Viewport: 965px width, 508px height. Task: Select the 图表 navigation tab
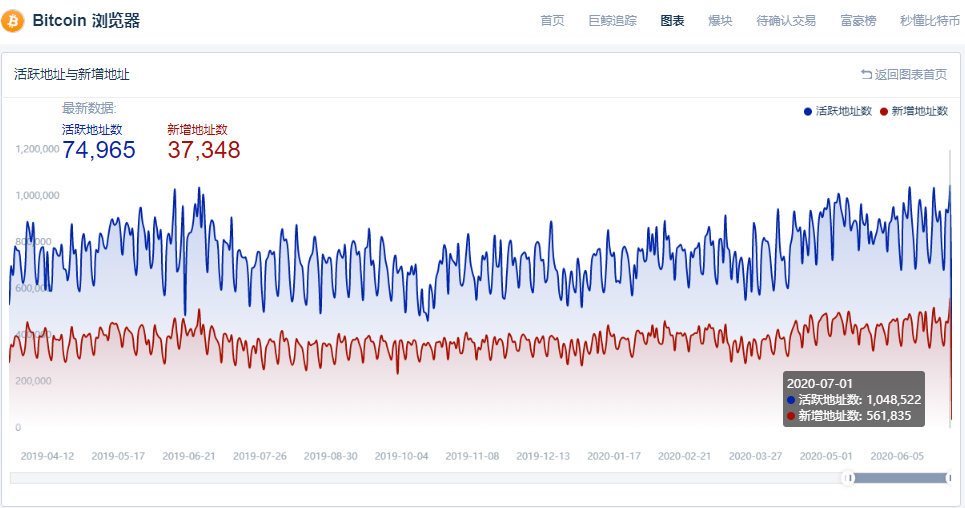tap(672, 21)
